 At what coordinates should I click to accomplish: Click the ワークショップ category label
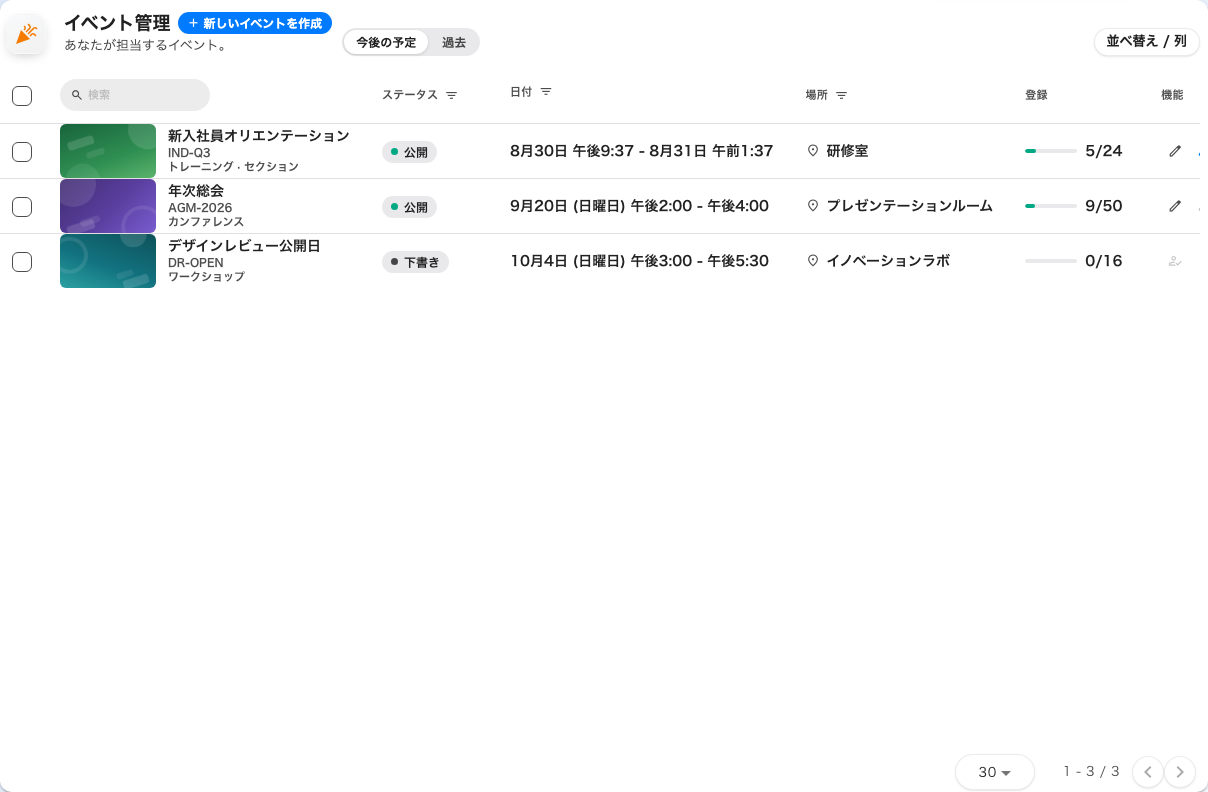[x=206, y=276]
